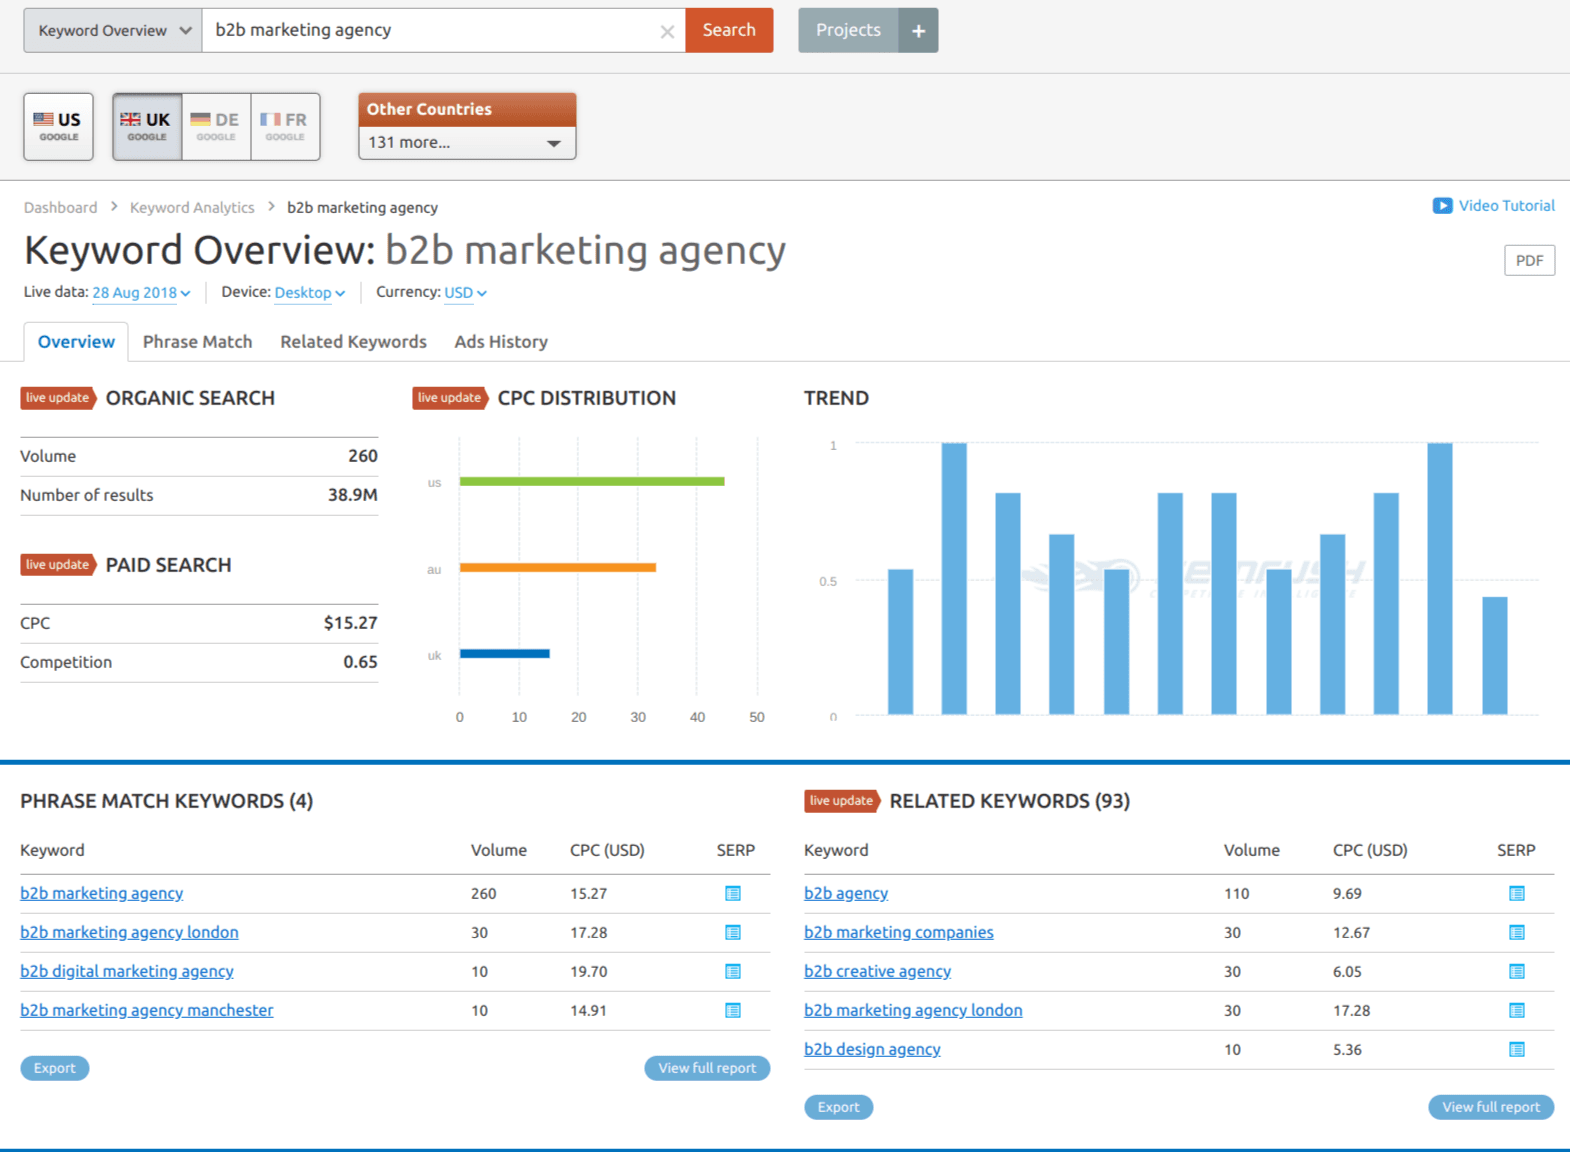Click blue UK bar in CPC distribution

[505, 654]
